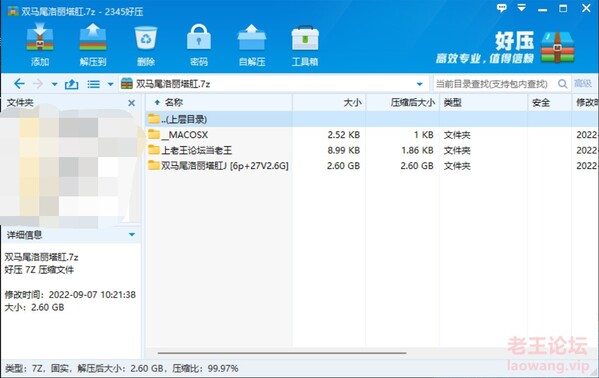Sort by 大小 column header
Viewport: 599px width, 378px height.
[329, 102]
